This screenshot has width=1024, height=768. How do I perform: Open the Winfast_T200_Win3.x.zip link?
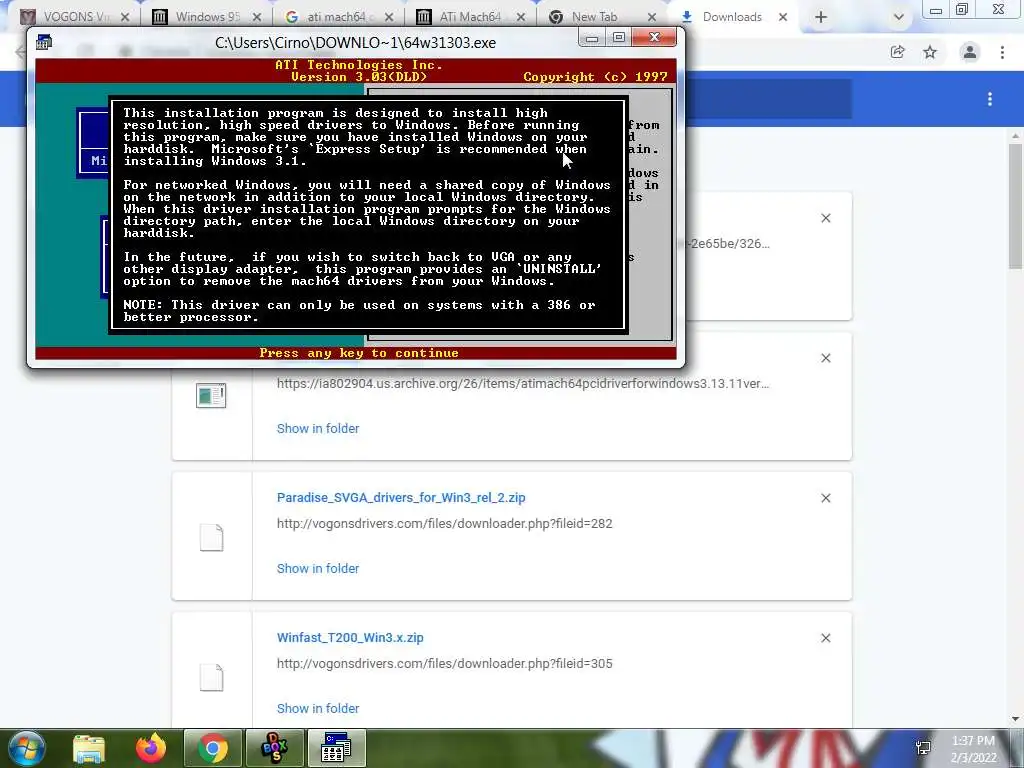(350, 637)
